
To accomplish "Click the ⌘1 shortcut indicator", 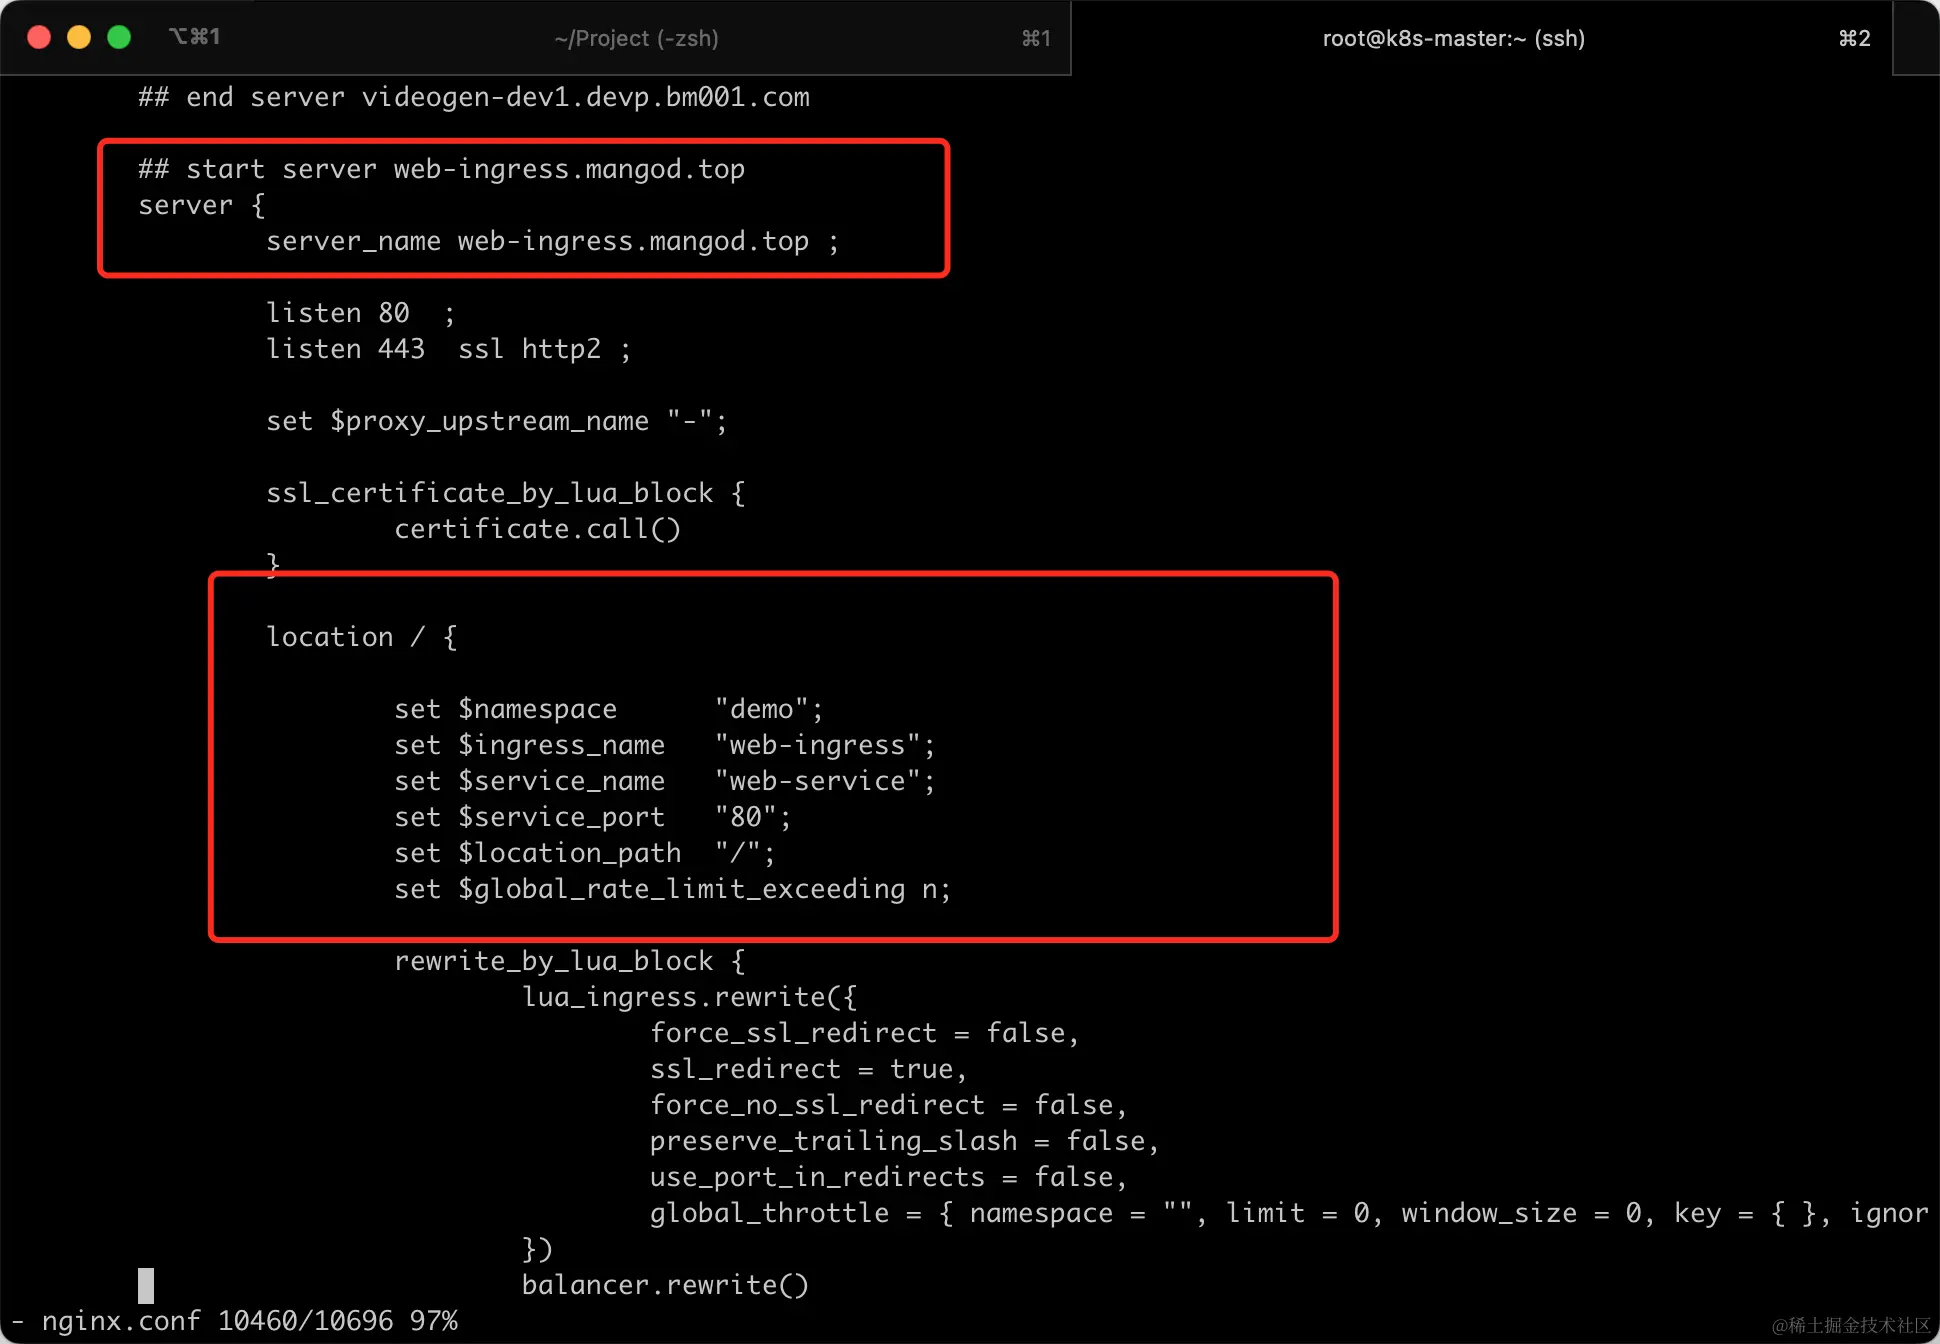I will pos(1036,38).
